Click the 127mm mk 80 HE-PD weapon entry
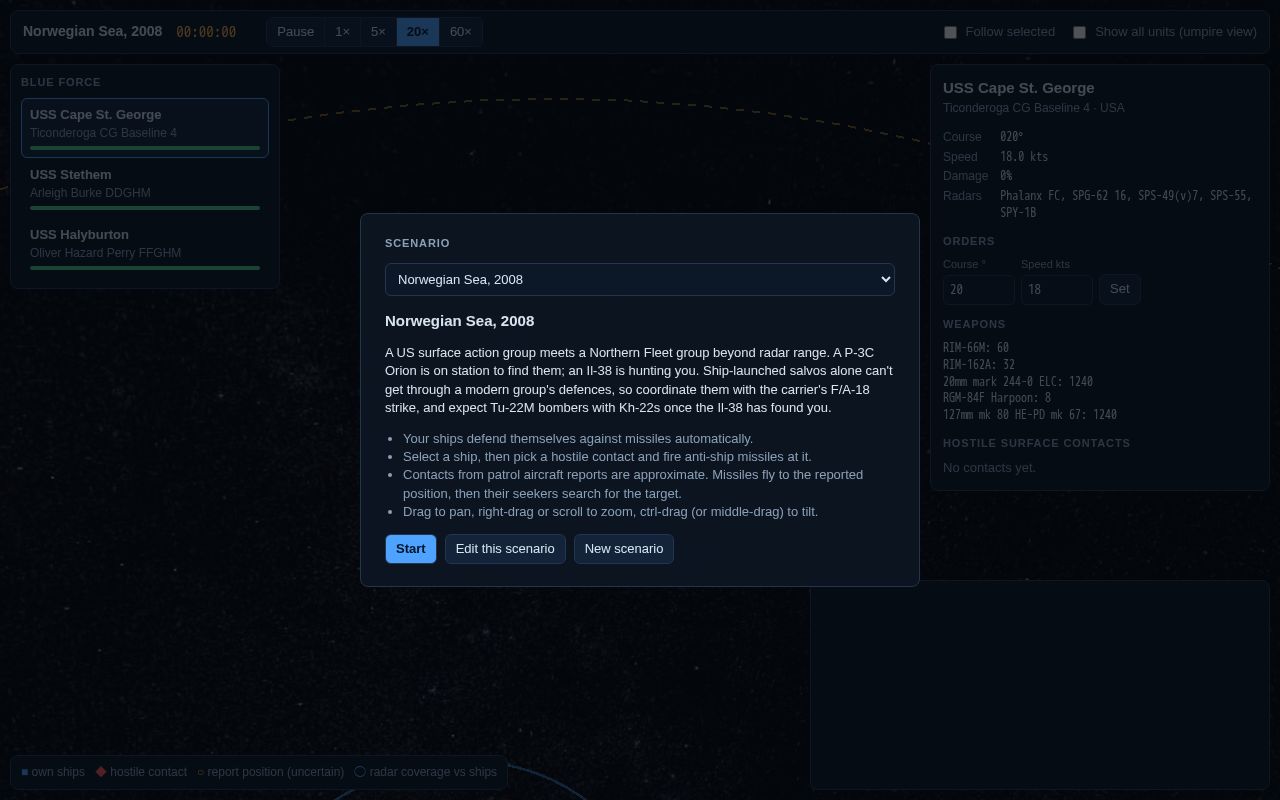The width and height of the screenshot is (1280, 800). tap(1030, 415)
